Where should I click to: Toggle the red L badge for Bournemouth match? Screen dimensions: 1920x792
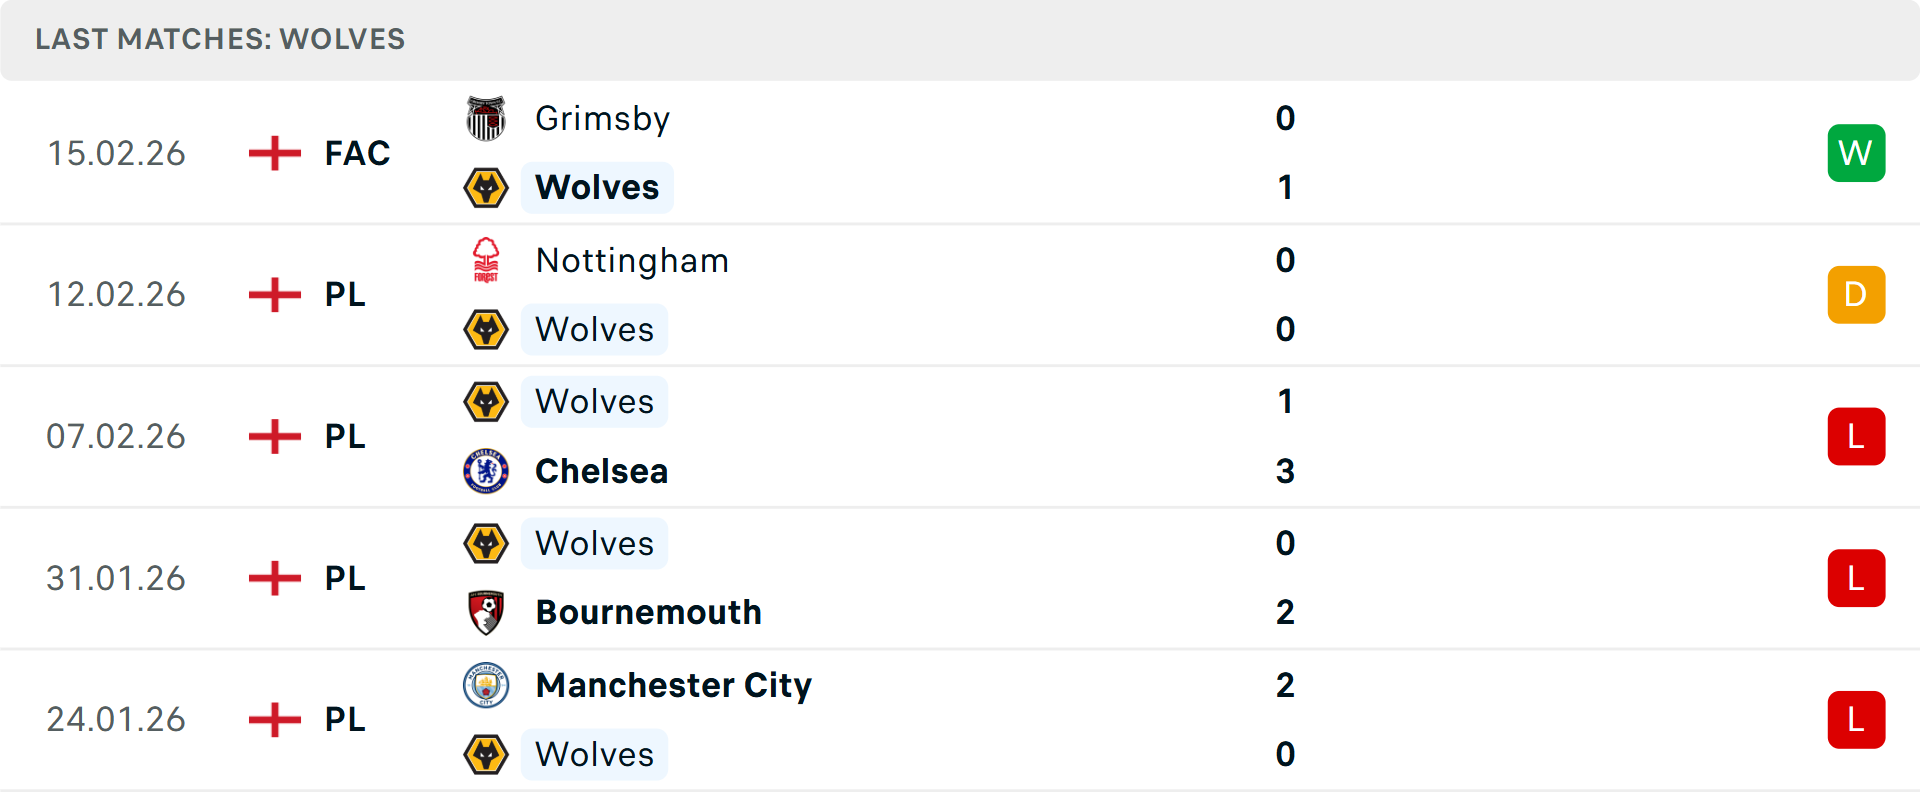(x=1856, y=578)
